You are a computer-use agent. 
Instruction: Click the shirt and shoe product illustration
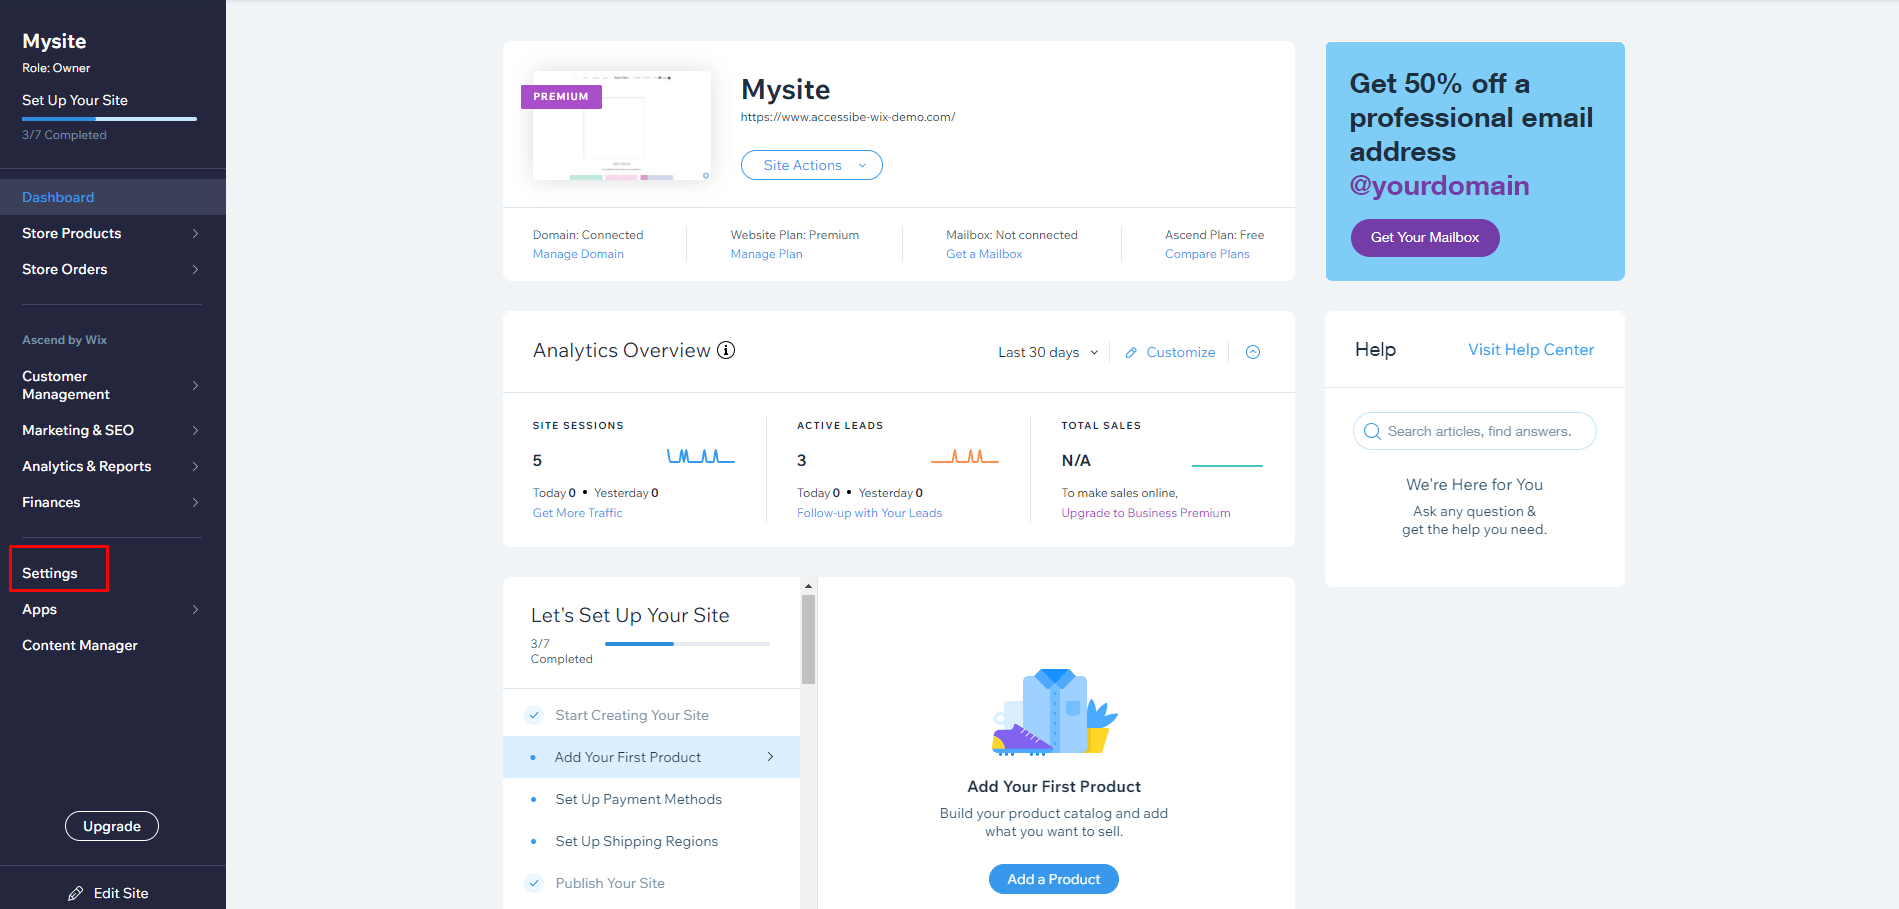coord(1054,712)
